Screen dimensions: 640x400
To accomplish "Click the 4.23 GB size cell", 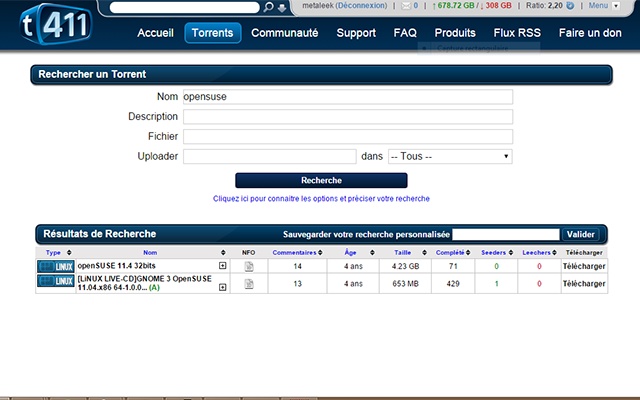I will [405, 266].
